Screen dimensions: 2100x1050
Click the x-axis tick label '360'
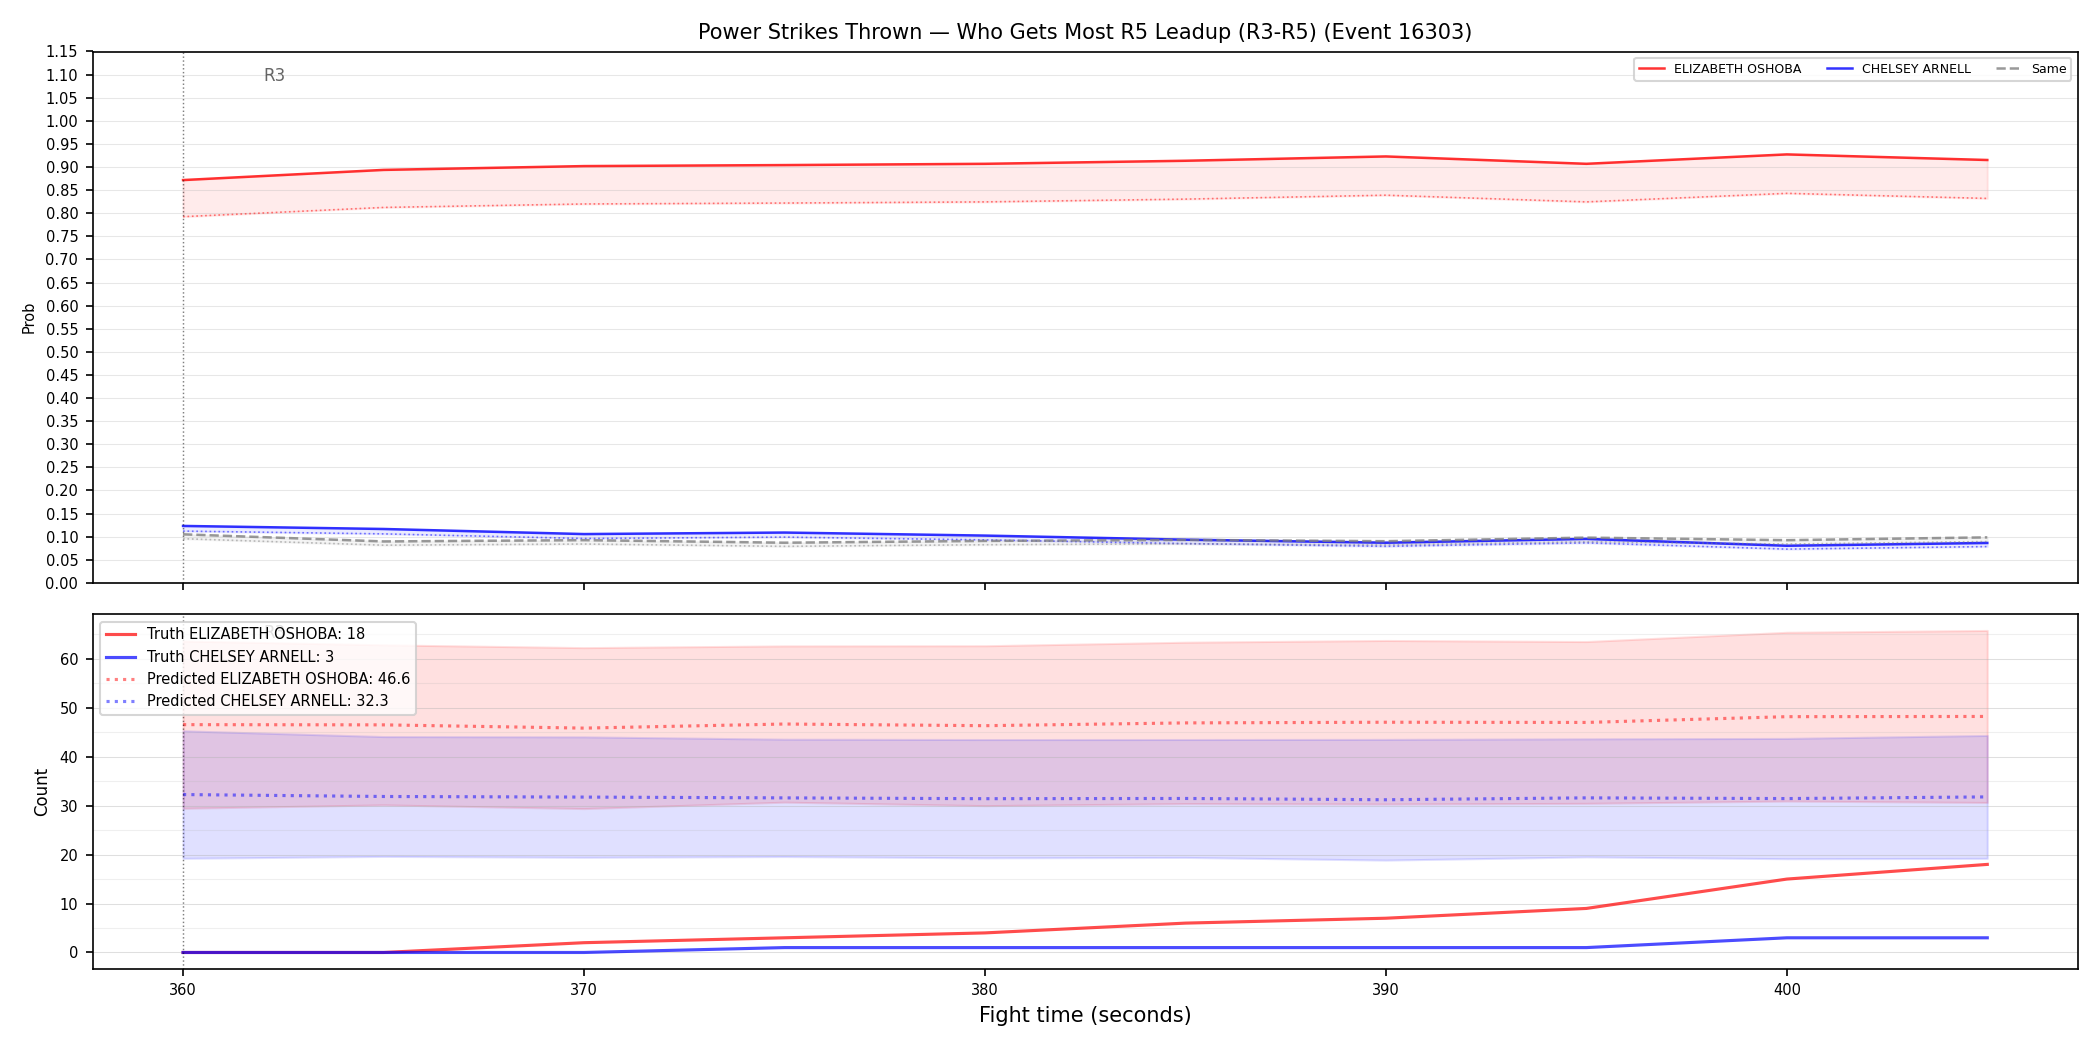coord(182,990)
